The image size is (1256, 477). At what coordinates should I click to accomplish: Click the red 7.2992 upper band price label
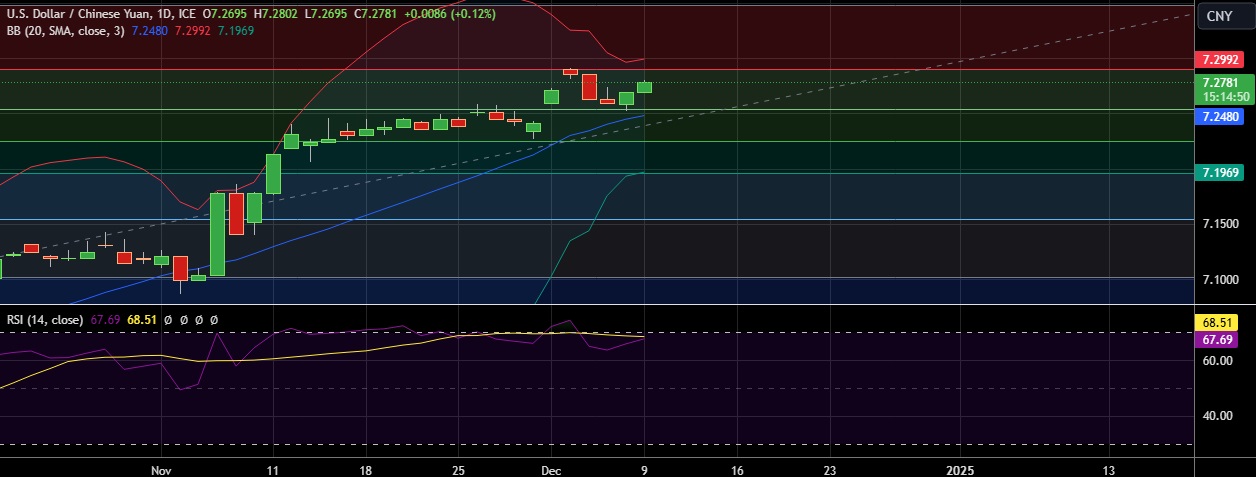pos(1221,60)
